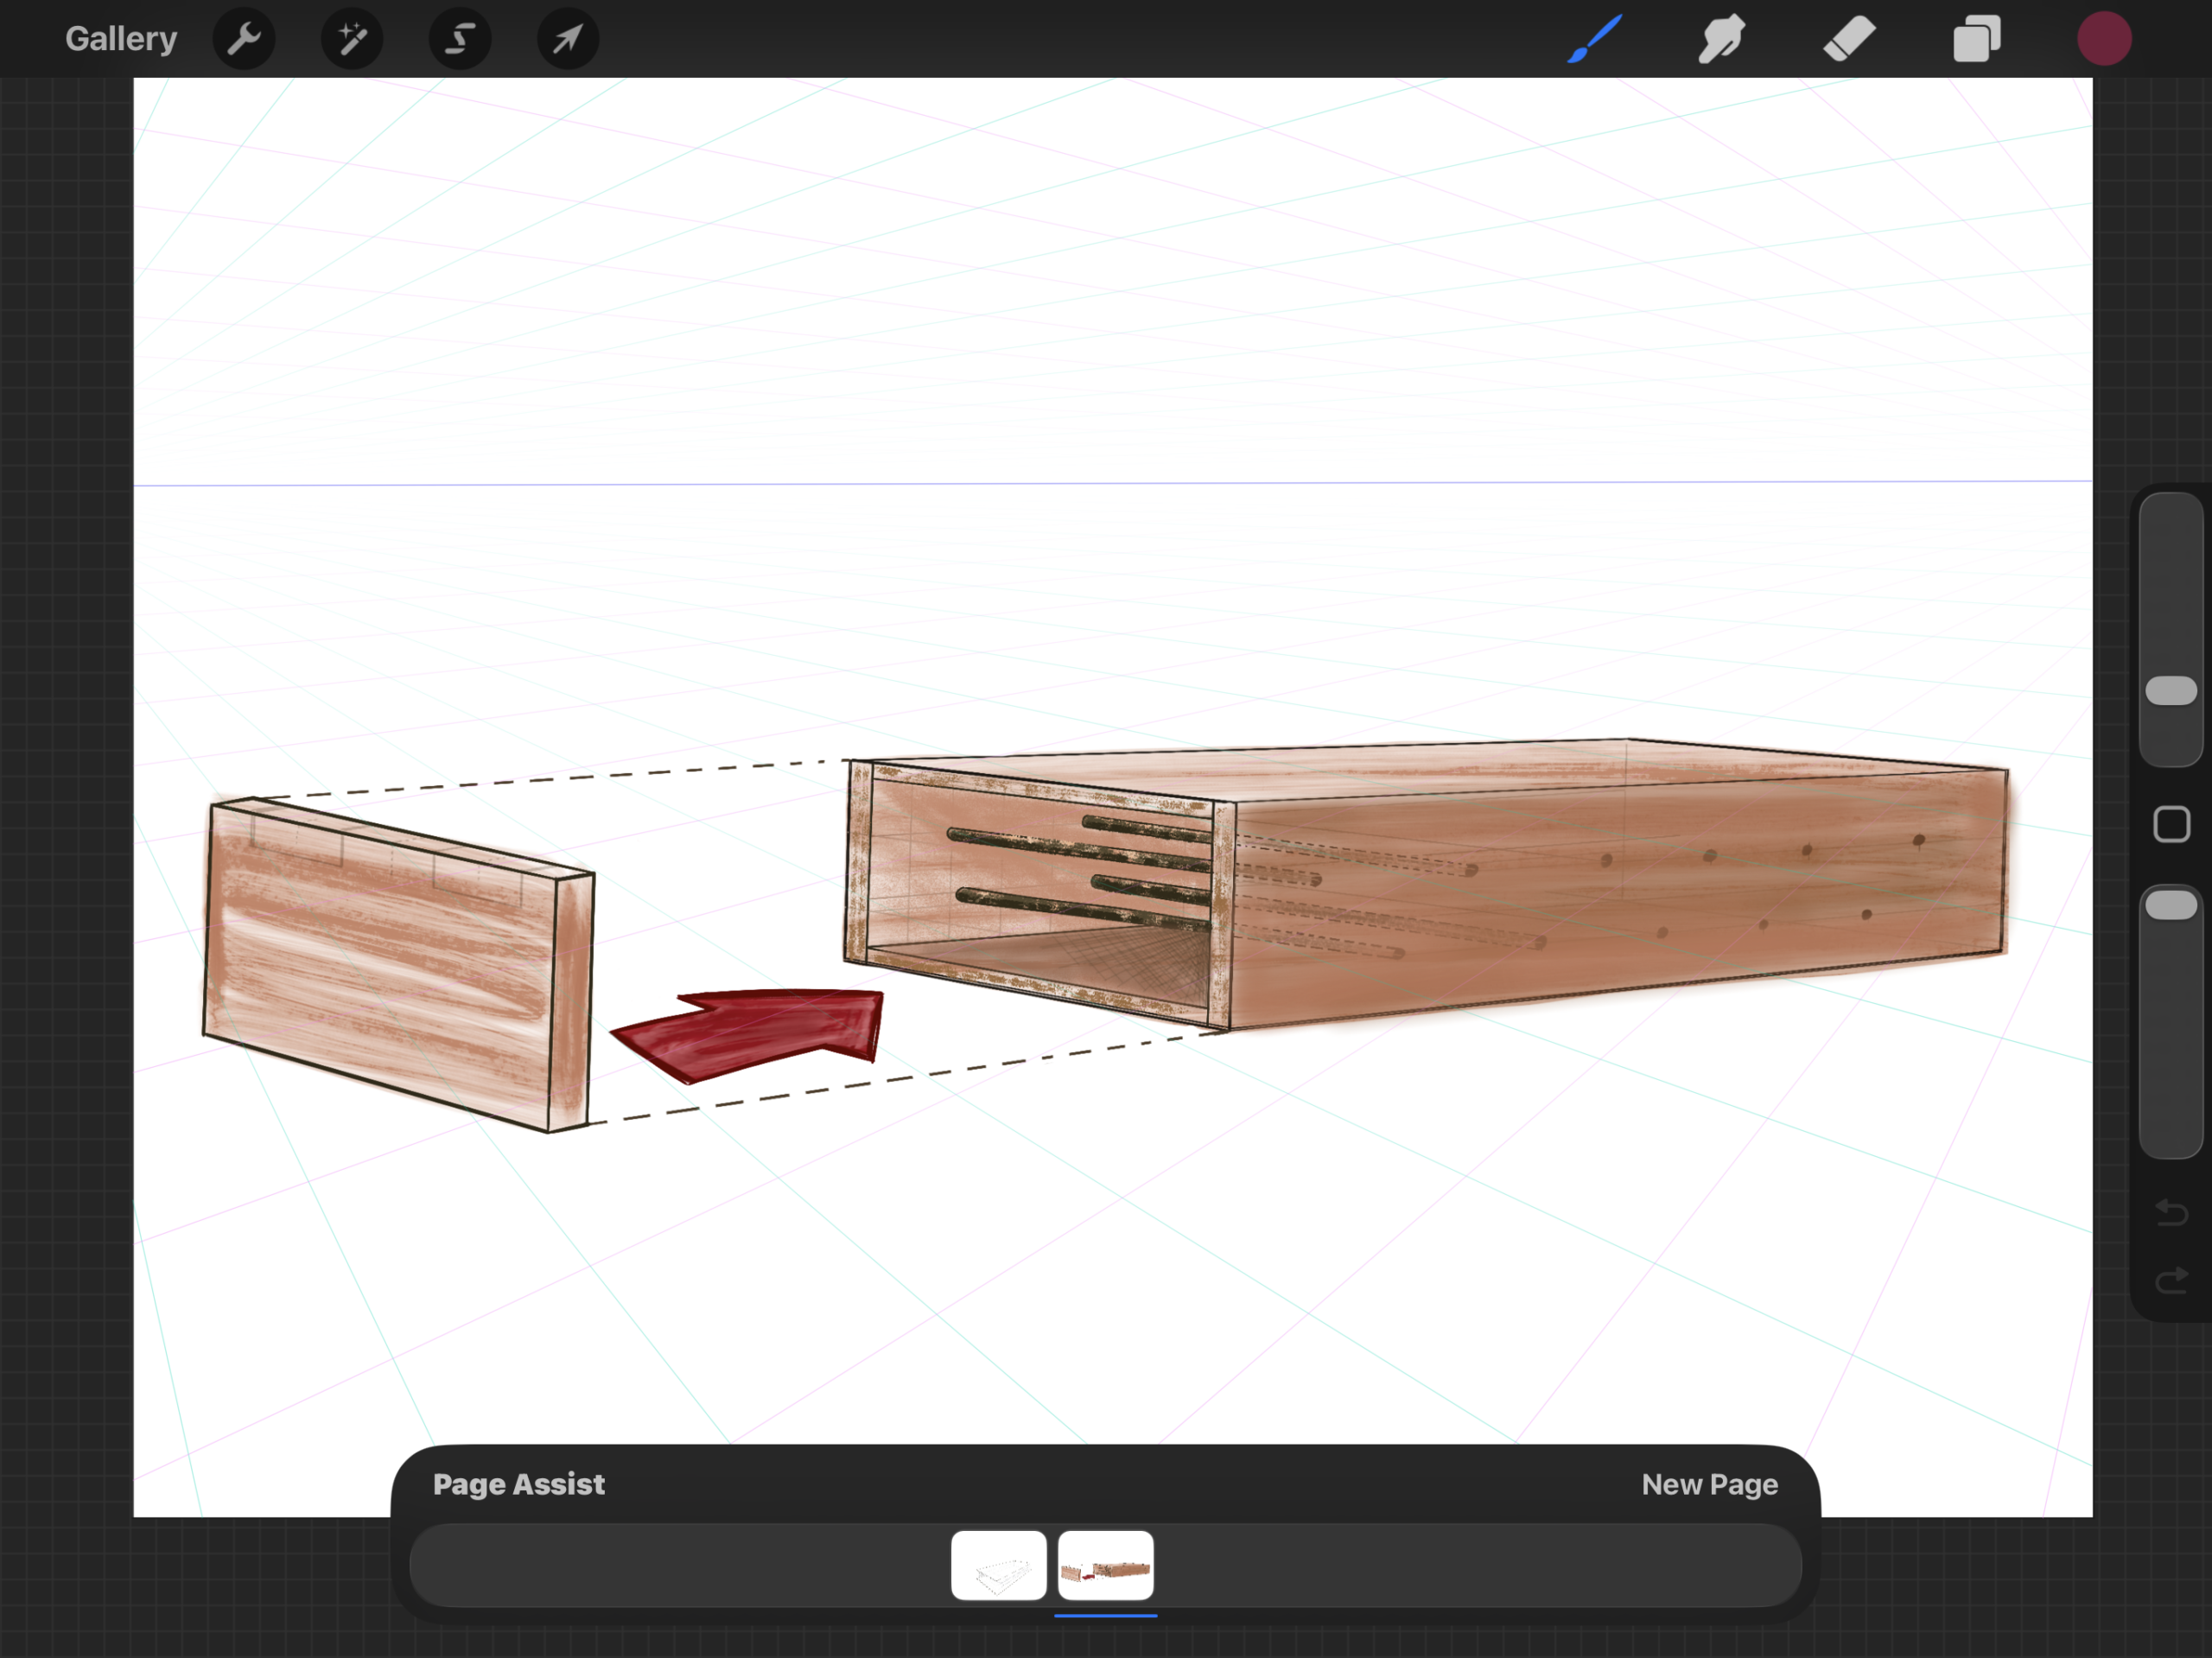The height and width of the screenshot is (1658, 2212).
Task: Select the Smudge finger tool
Action: point(1721,39)
